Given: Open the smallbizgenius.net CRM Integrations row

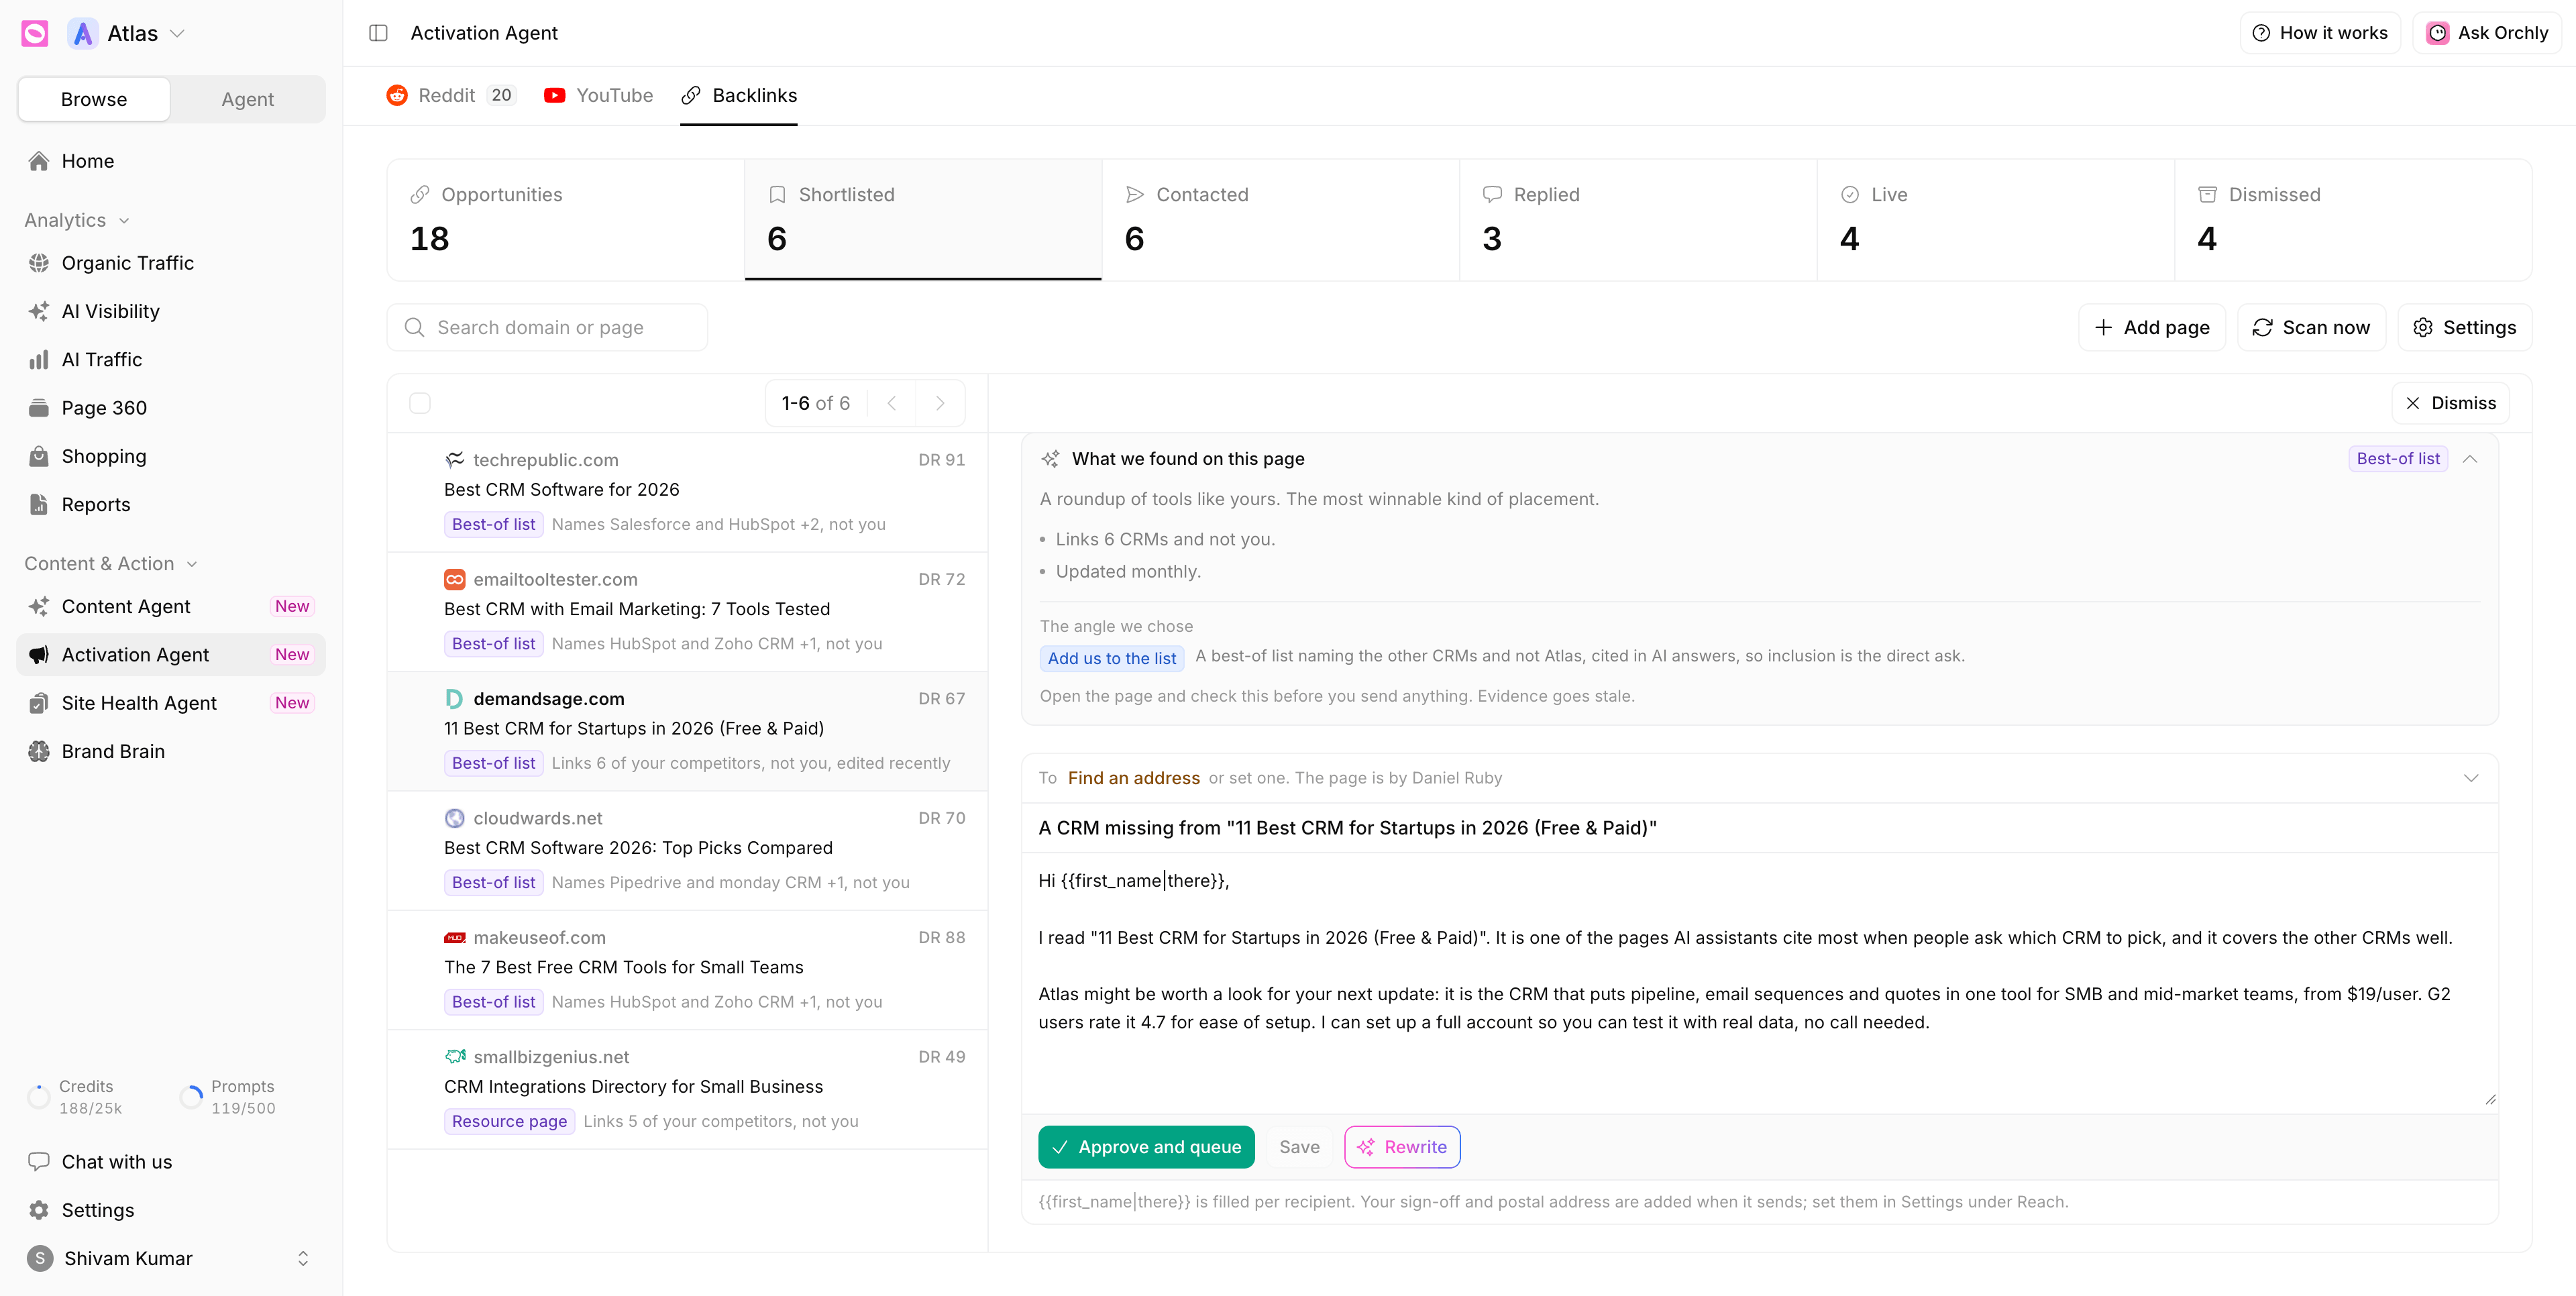Looking at the screenshot, I should (687, 1089).
